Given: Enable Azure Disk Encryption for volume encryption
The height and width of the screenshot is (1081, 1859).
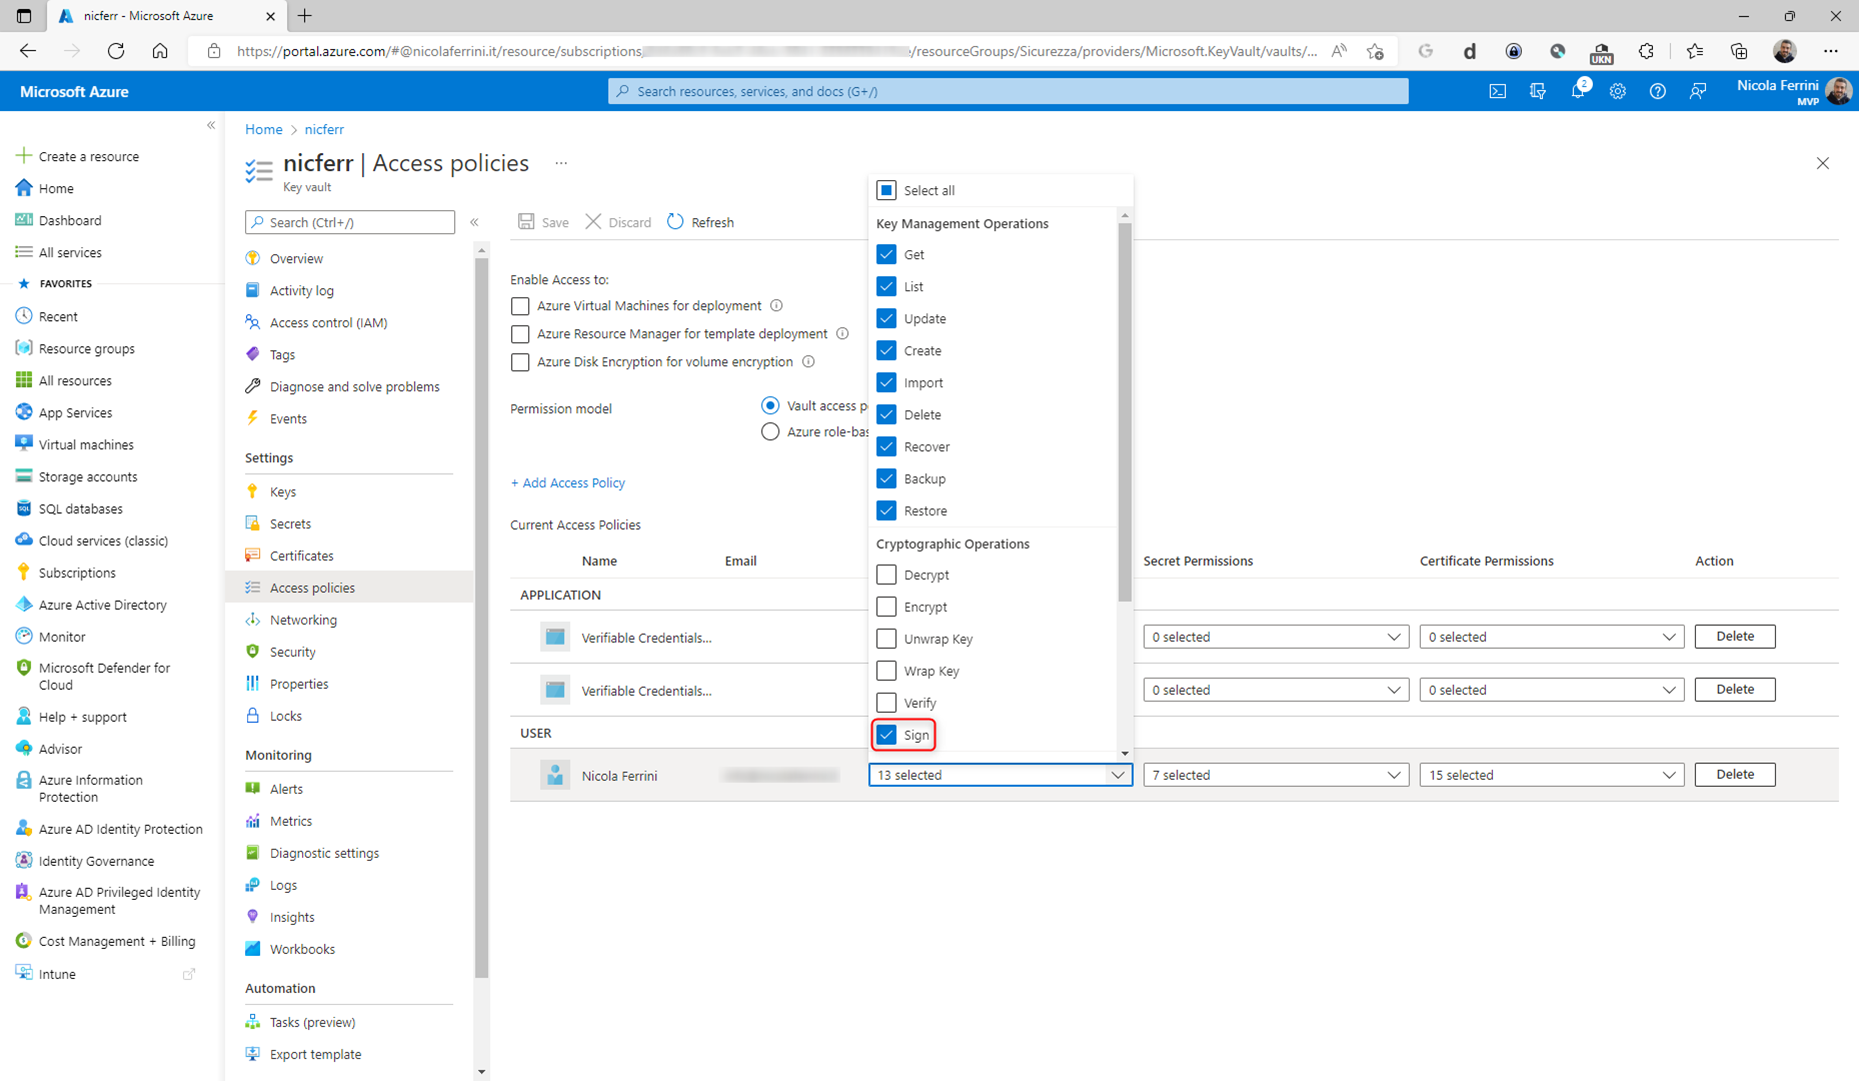Looking at the screenshot, I should click(520, 362).
